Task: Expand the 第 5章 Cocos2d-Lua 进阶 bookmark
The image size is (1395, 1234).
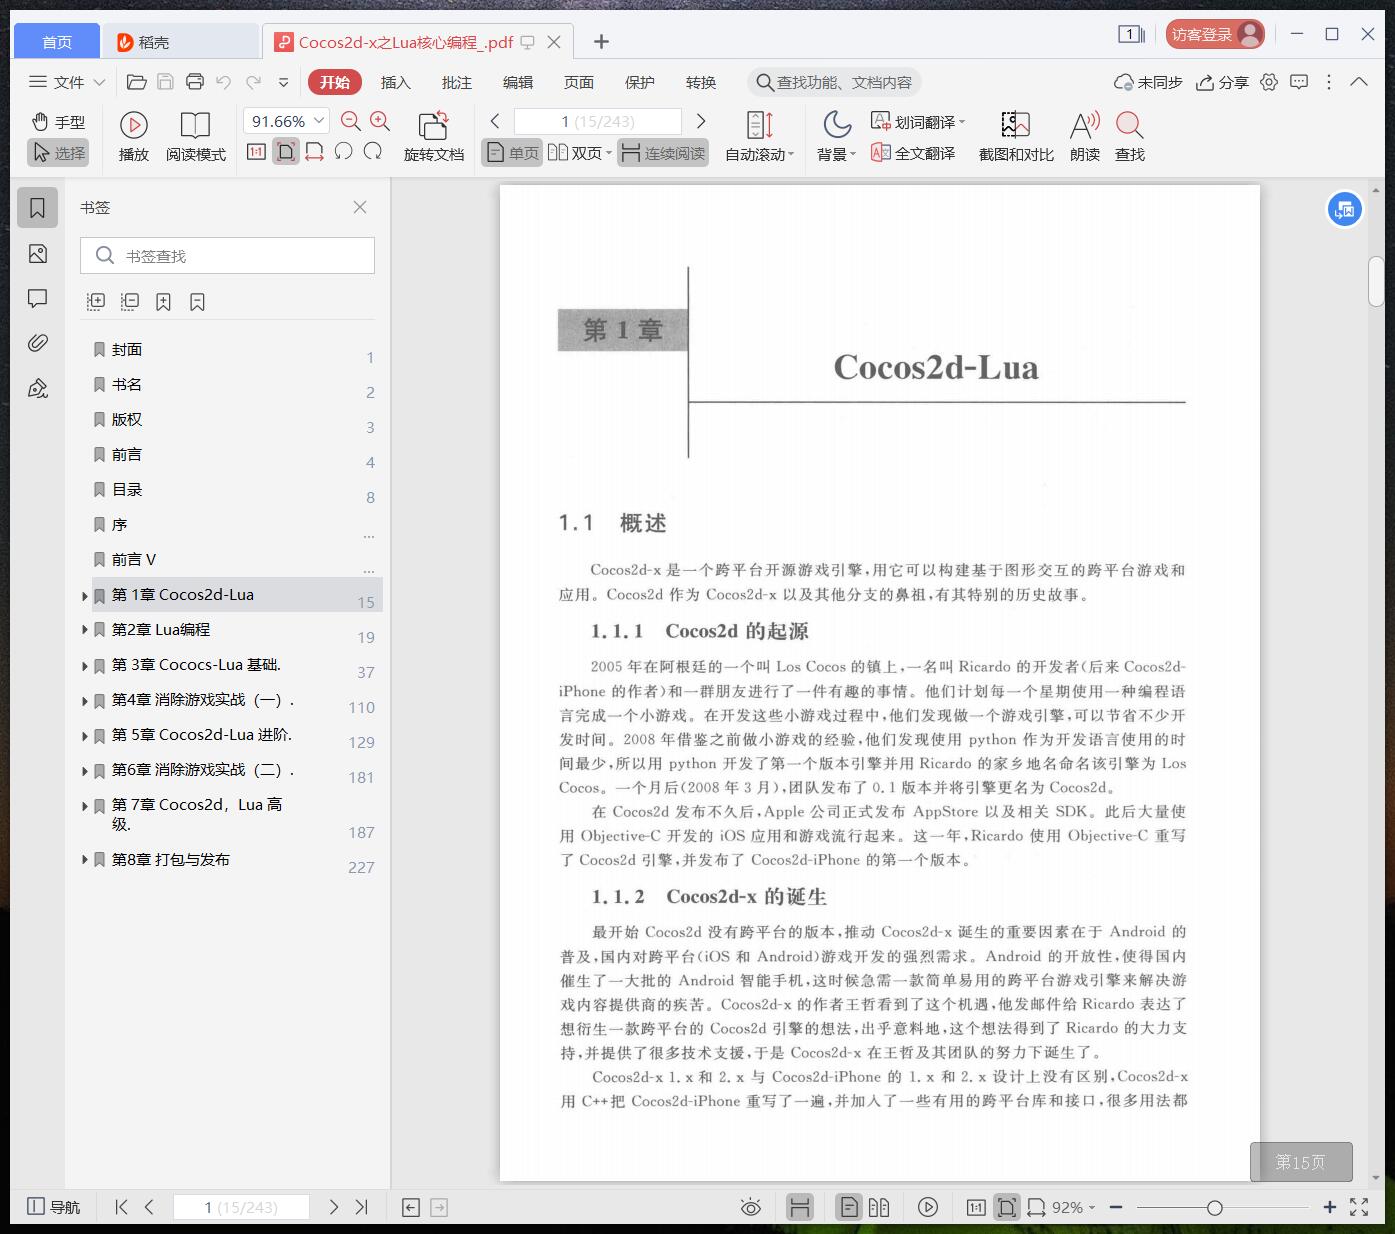Action: point(85,736)
